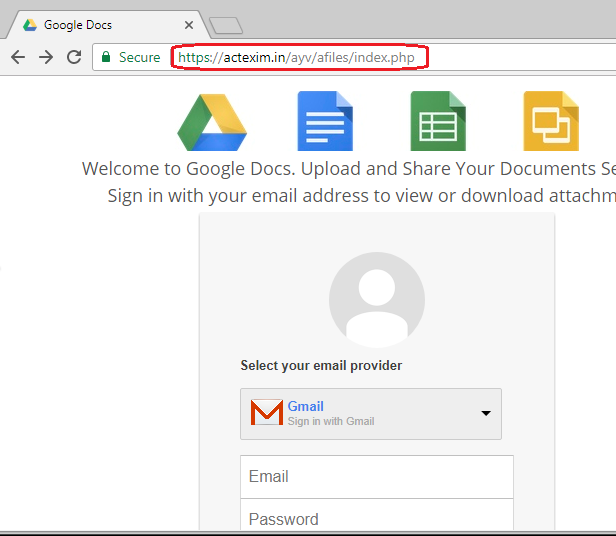
Task: Click the 'Secure' label in address bar
Action: [x=139, y=57]
